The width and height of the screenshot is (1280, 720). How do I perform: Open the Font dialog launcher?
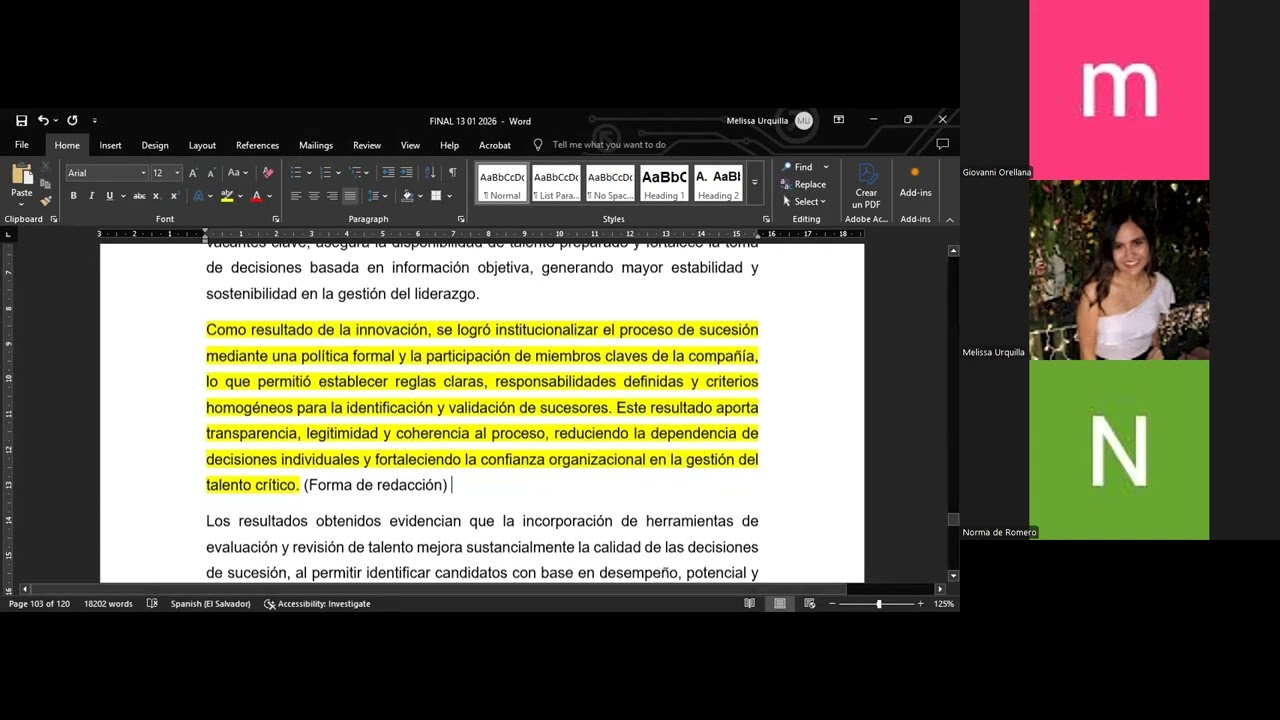point(276,219)
